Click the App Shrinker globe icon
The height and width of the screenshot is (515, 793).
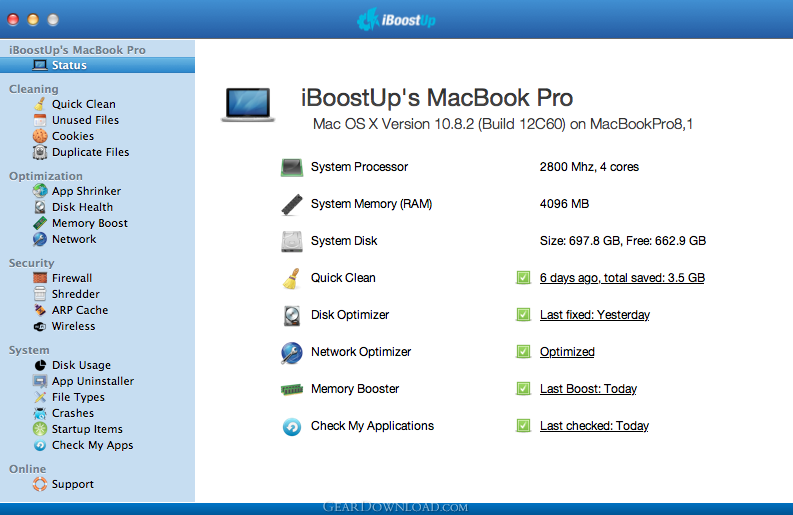40,191
